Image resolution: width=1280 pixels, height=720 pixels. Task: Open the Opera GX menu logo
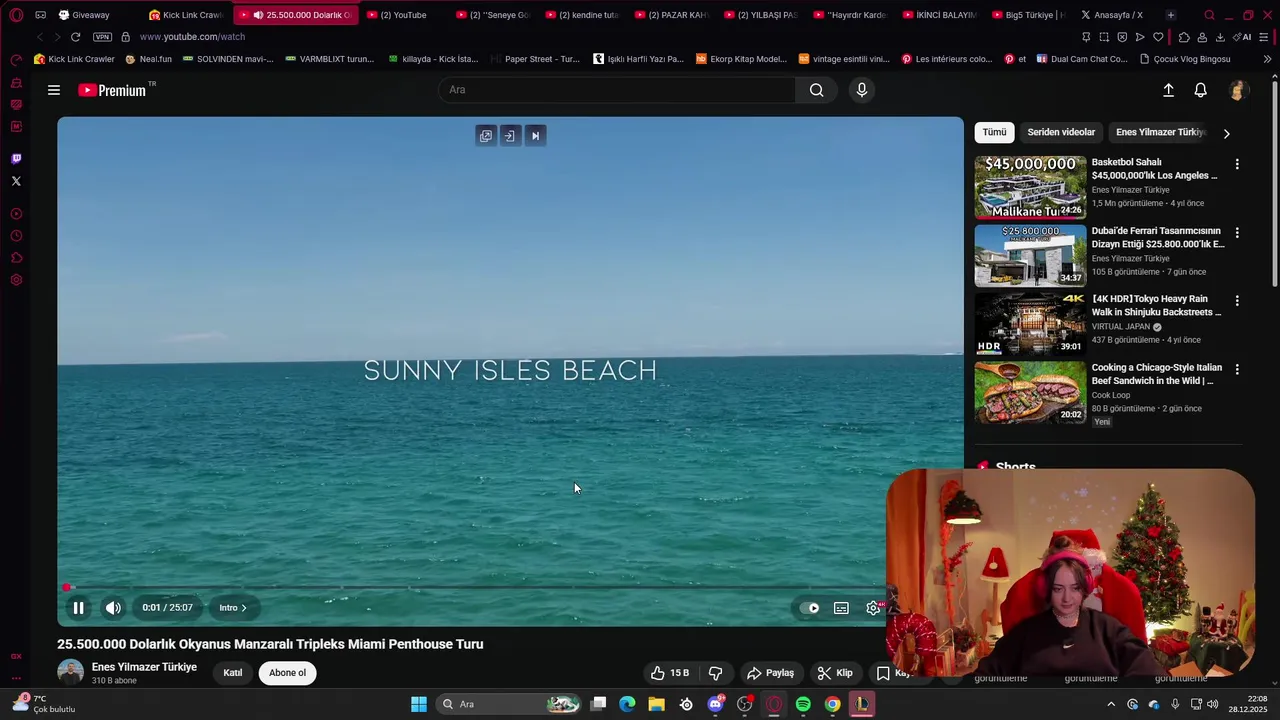pos(16,15)
